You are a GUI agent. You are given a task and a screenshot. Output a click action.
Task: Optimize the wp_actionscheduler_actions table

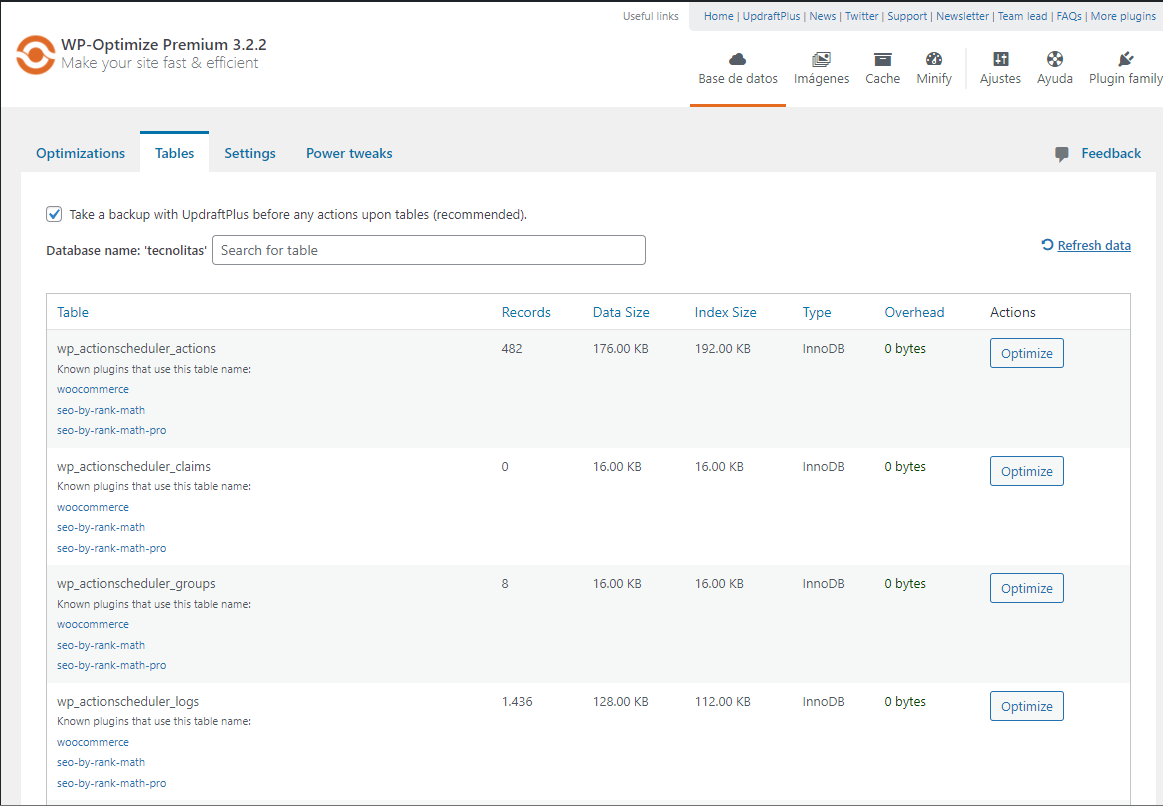tap(1026, 353)
